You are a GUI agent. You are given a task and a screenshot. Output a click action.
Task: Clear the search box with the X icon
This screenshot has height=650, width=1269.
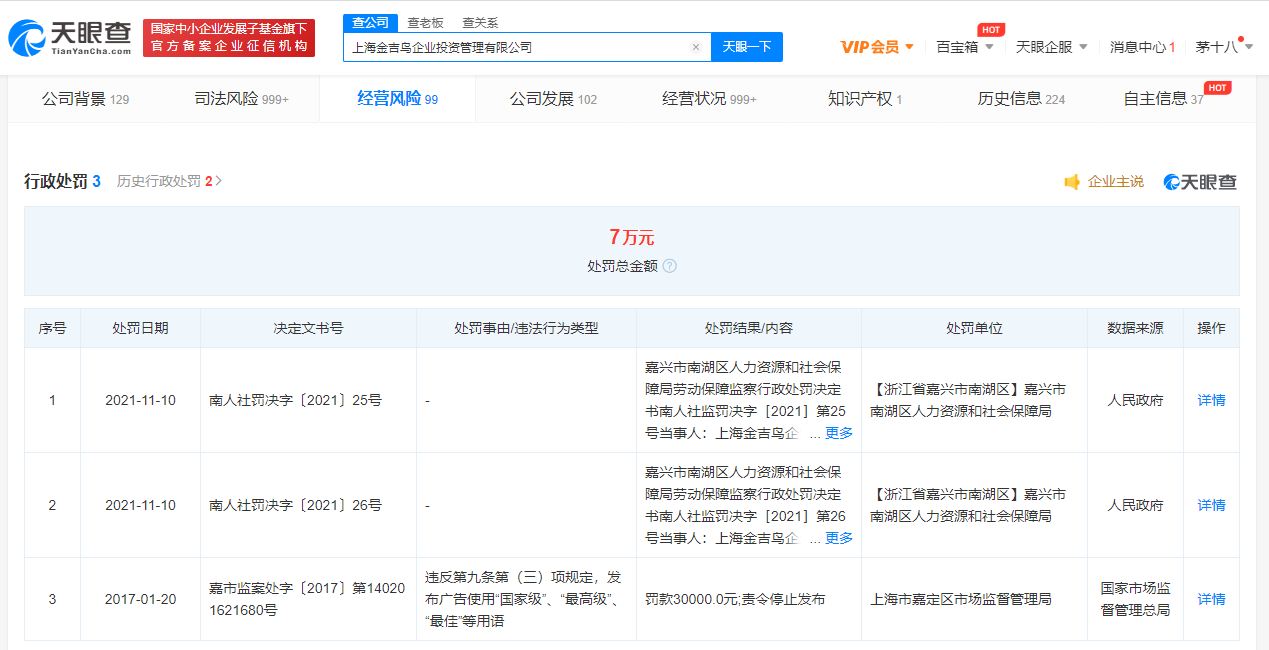coord(696,47)
